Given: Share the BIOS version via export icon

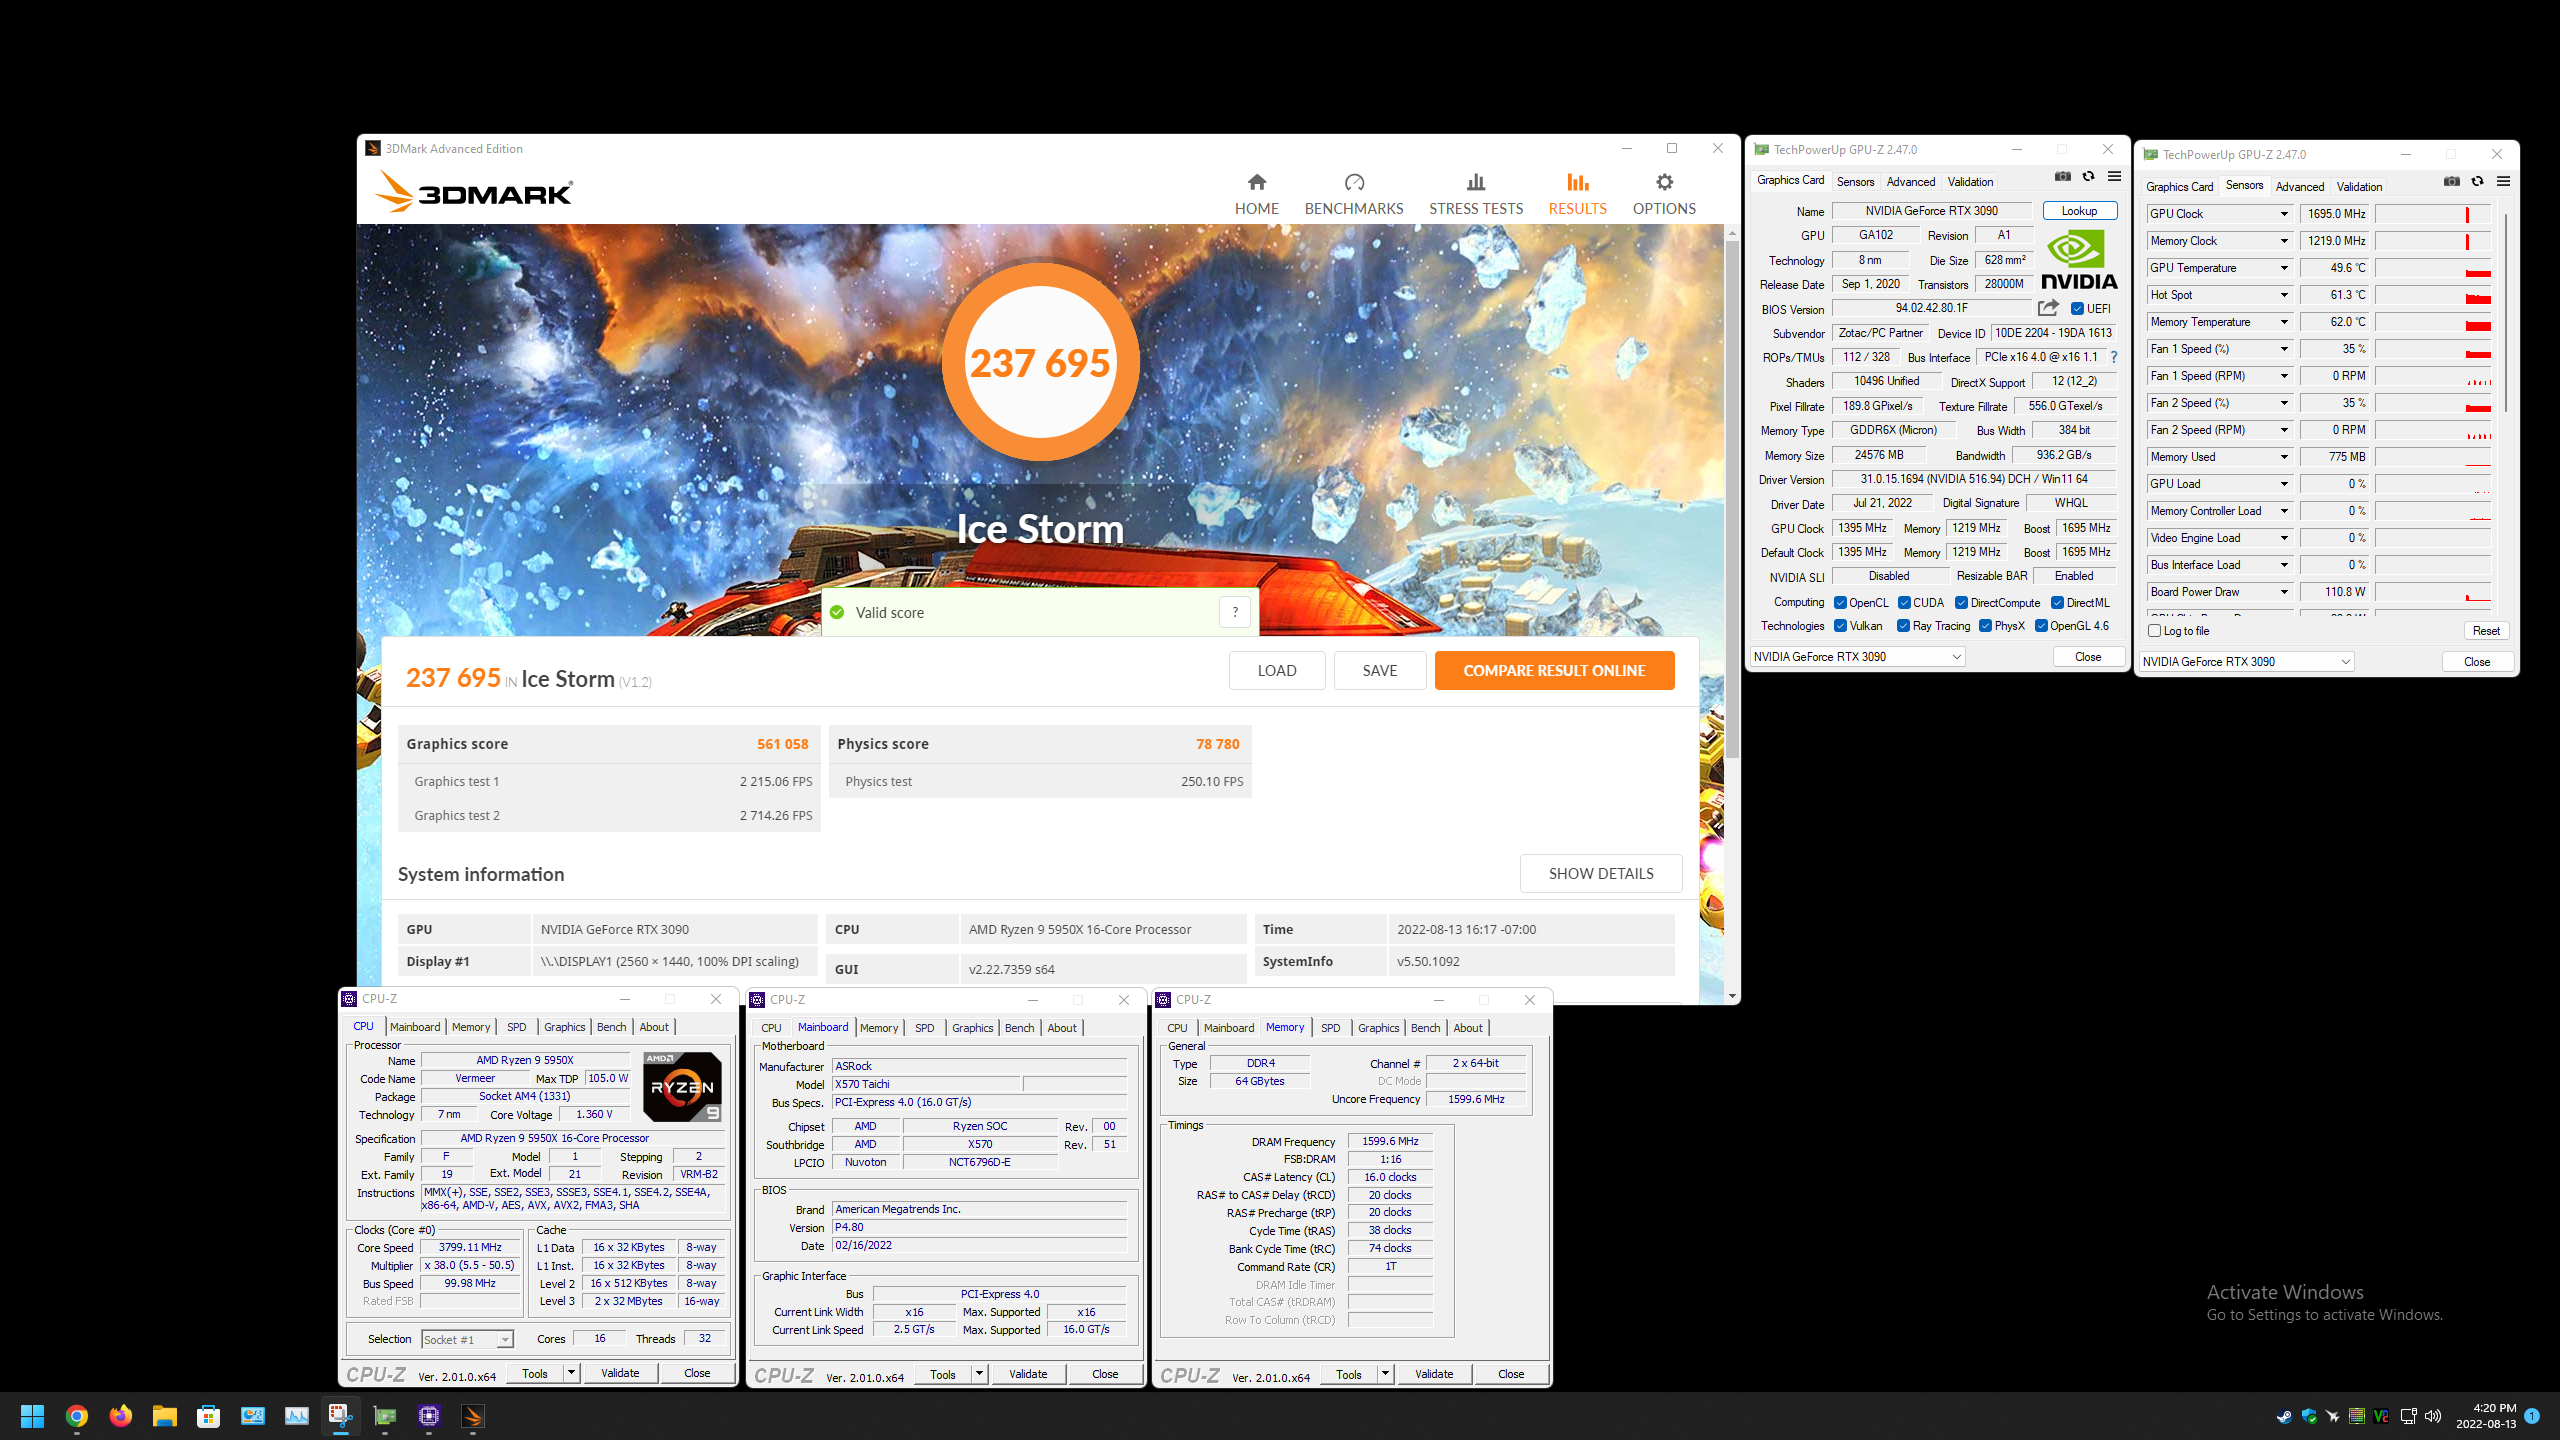Looking at the screenshot, I should click(2048, 308).
